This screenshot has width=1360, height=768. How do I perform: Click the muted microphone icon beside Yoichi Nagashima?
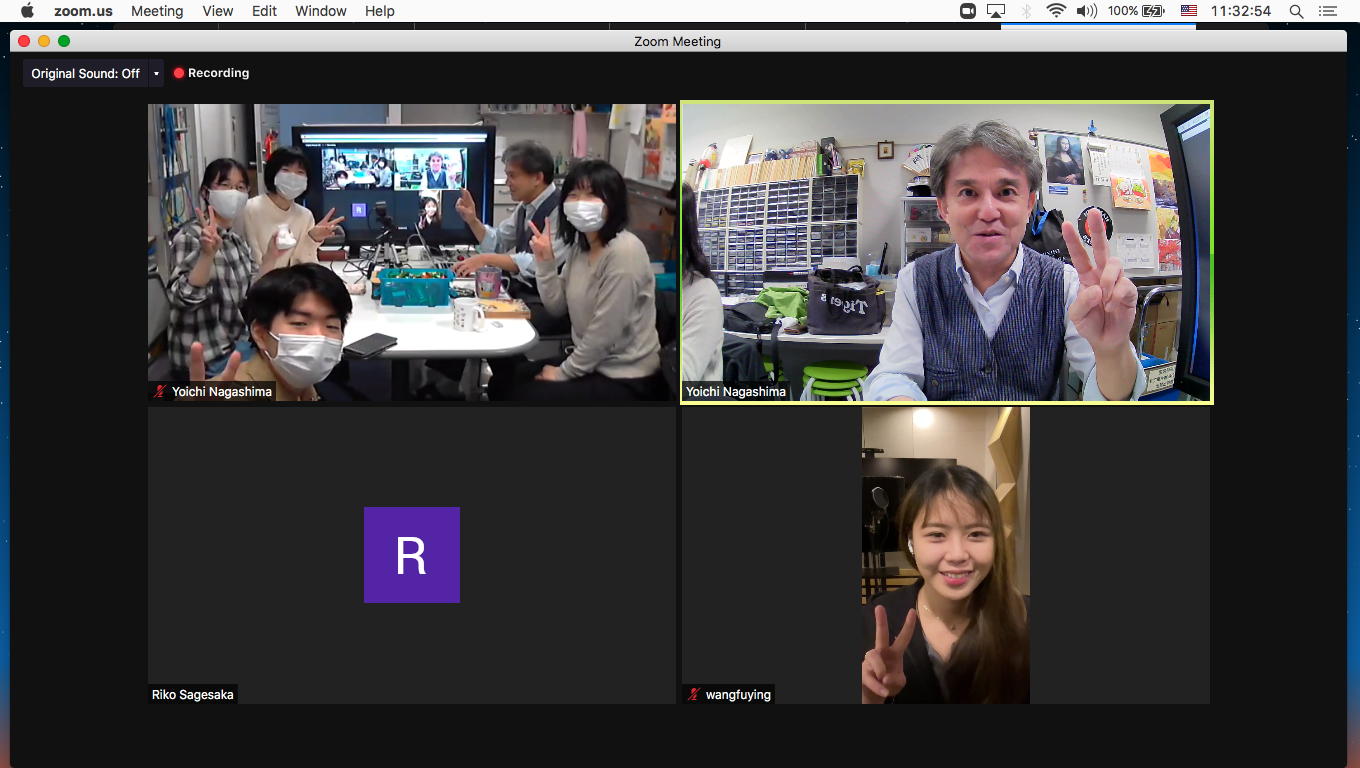(159, 391)
